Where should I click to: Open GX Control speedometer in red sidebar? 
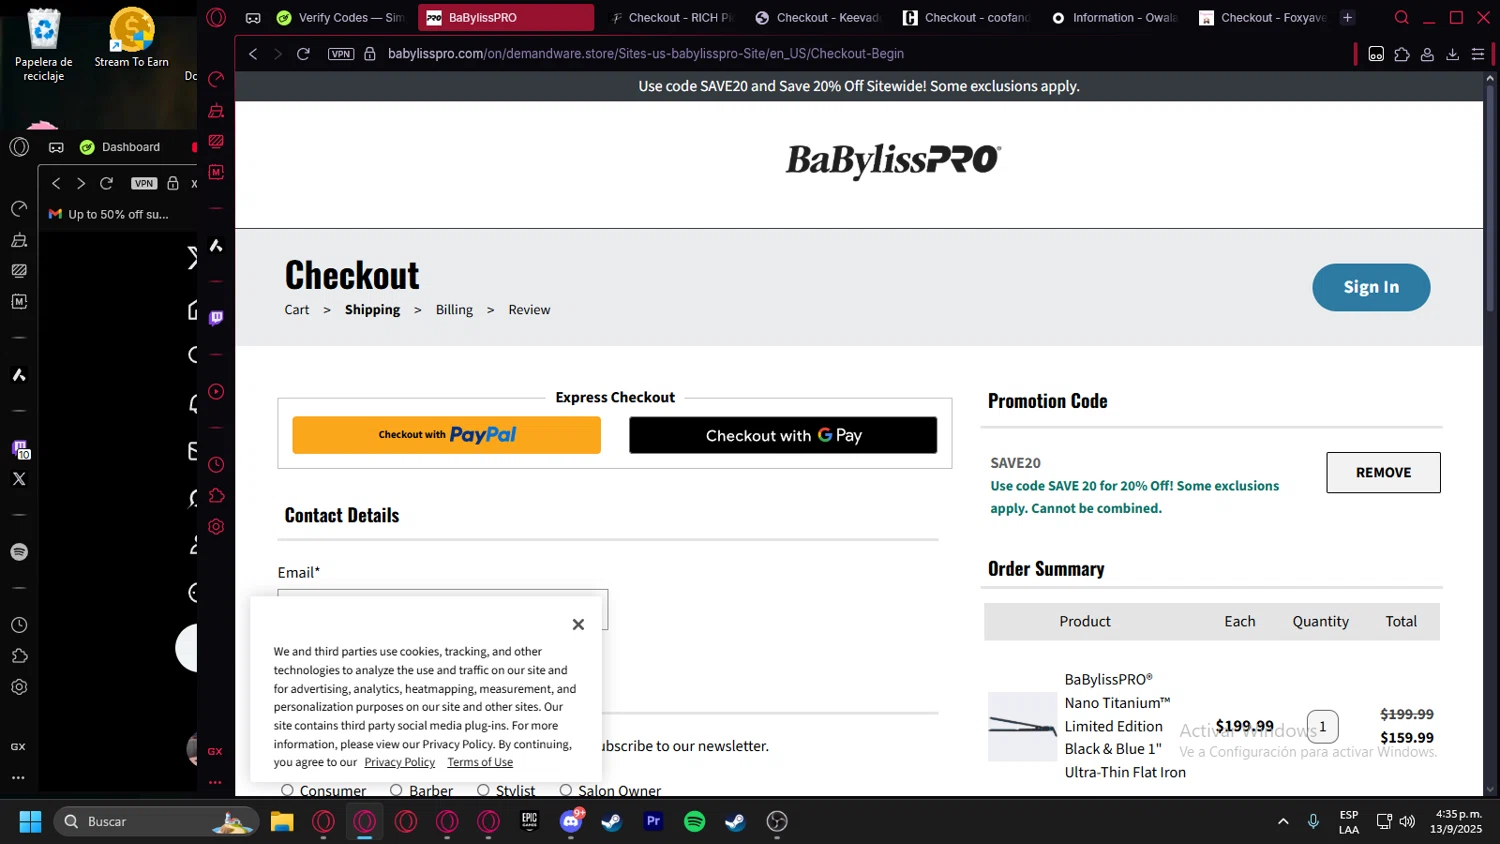coord(216,79)
